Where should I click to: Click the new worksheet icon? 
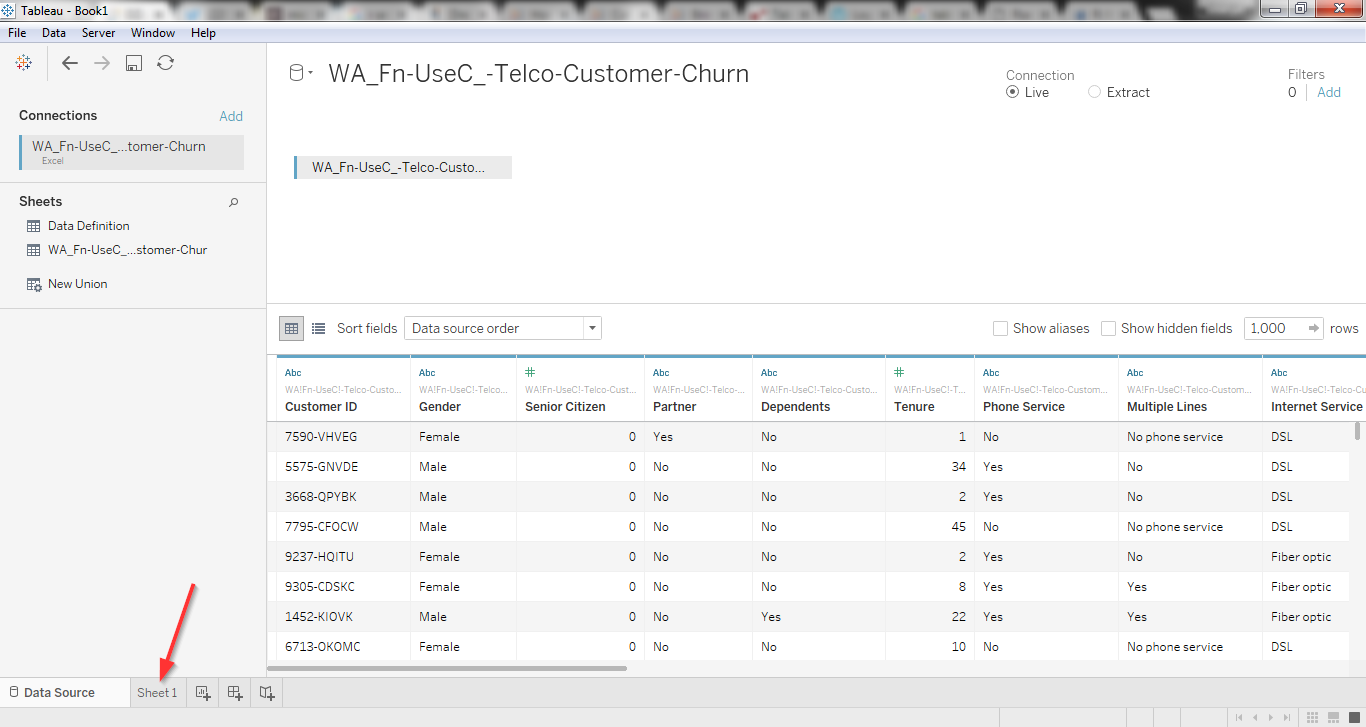point(203,692)
